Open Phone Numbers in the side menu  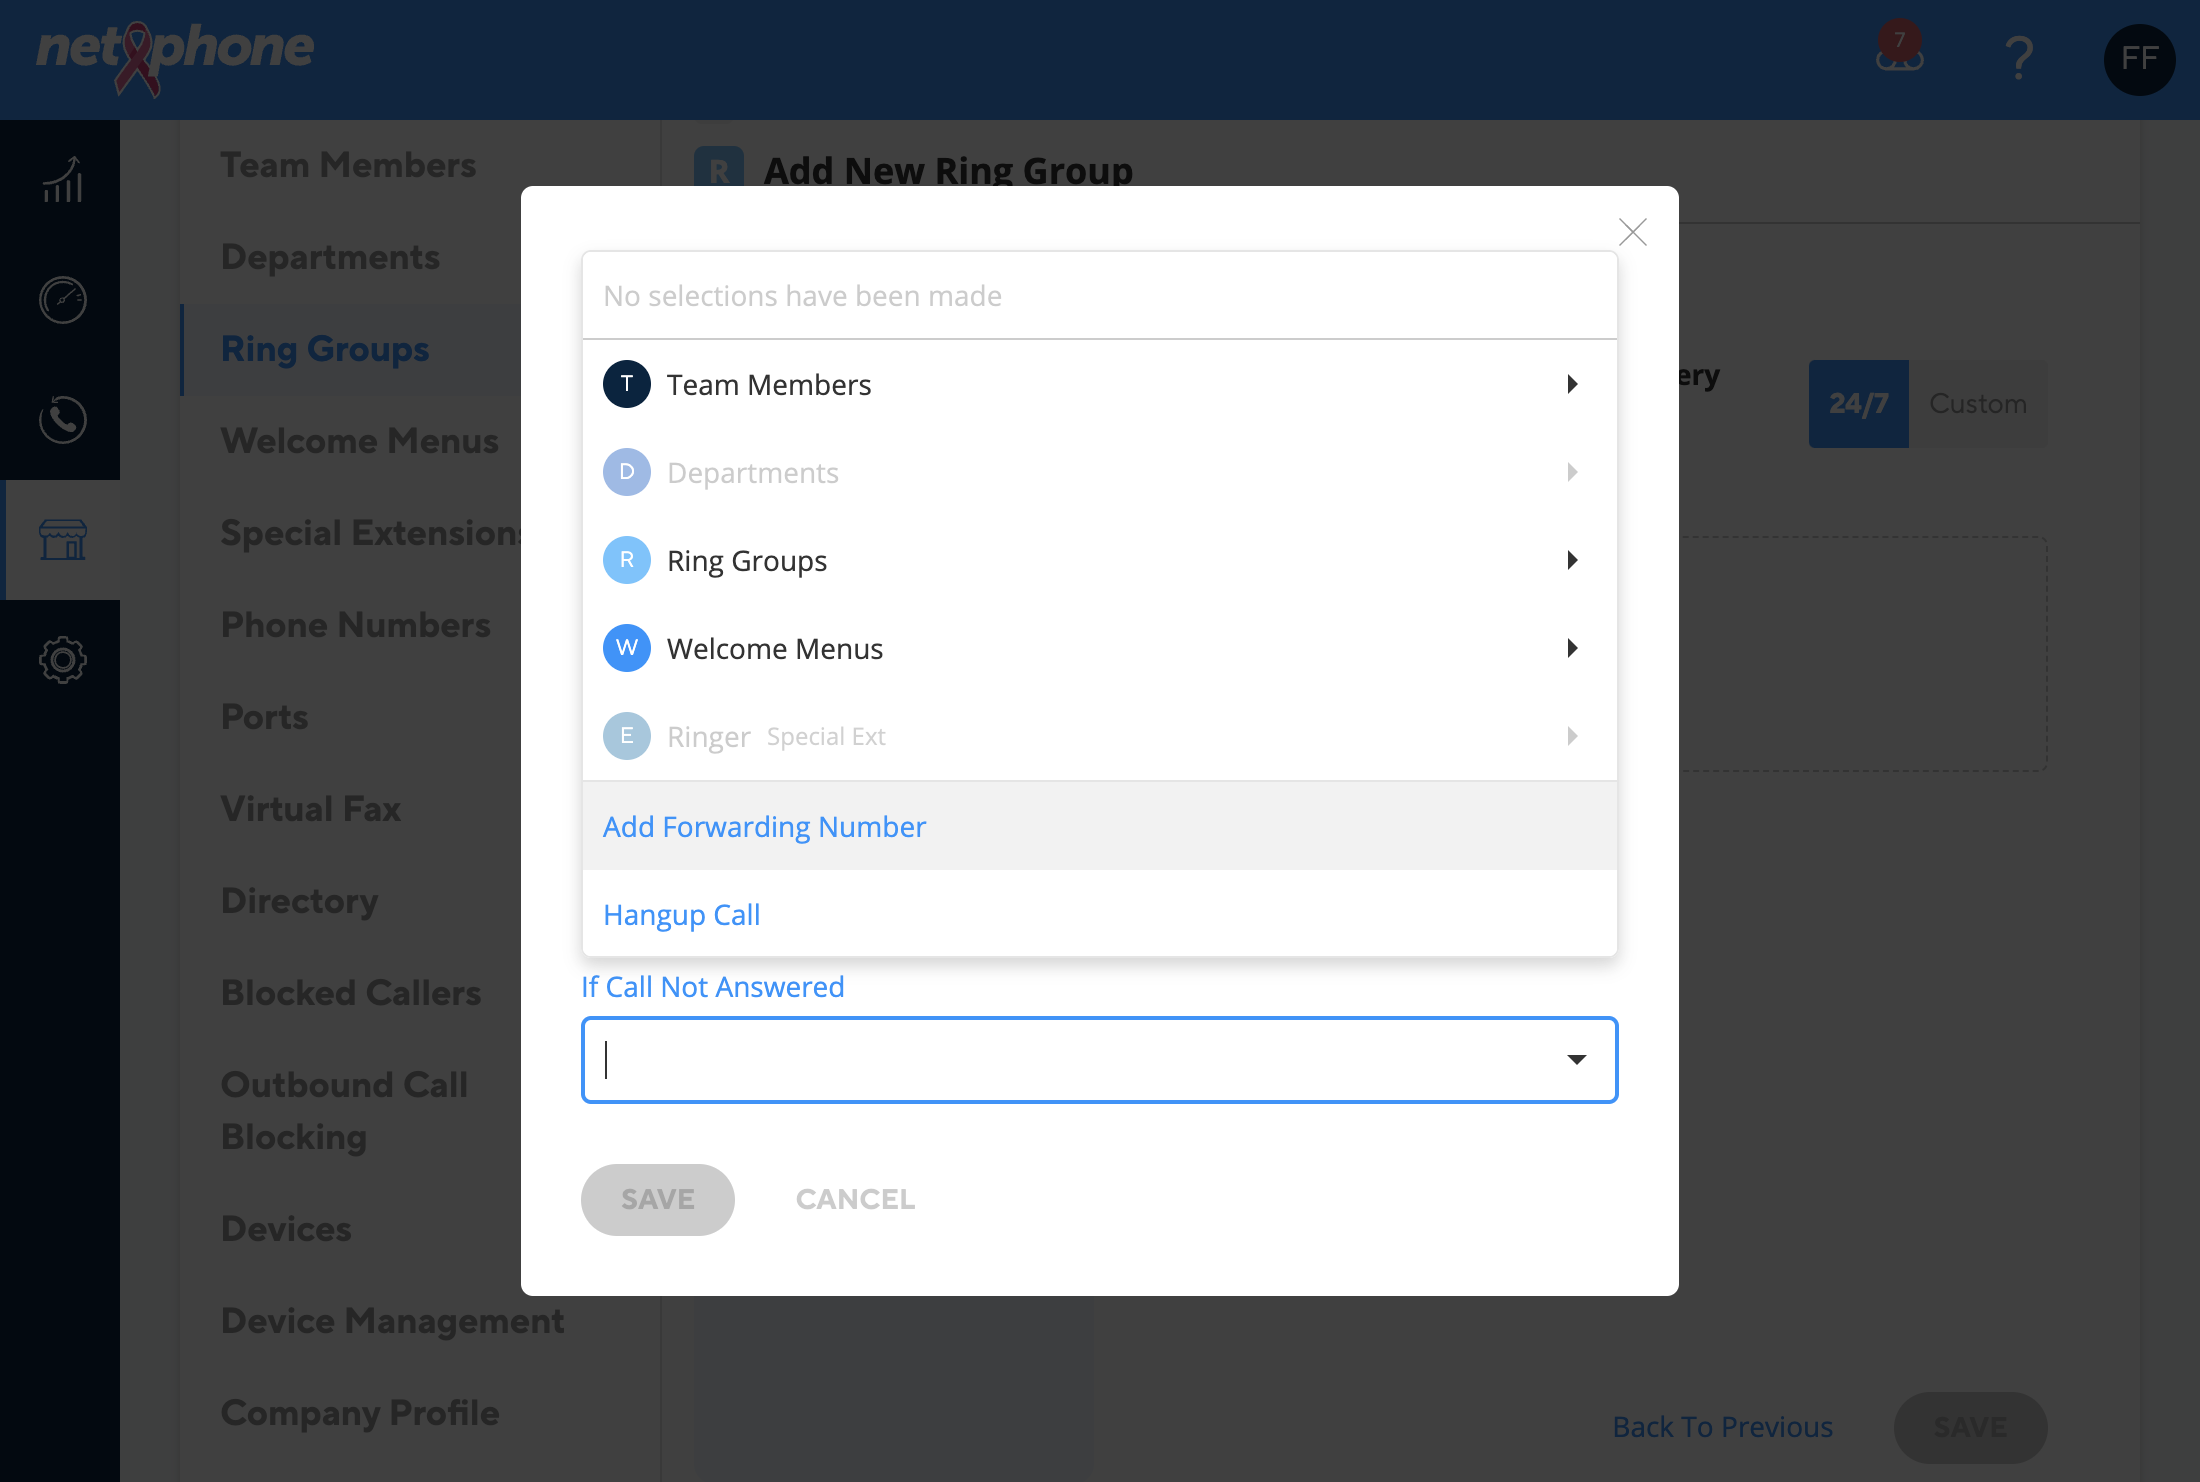click(x=355, y=625)
